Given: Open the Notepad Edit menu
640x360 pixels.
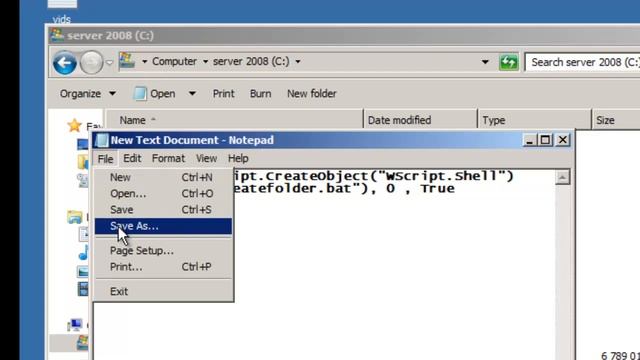Looking at the screenshot, I should pyautogui.click(x=132, y=158).
